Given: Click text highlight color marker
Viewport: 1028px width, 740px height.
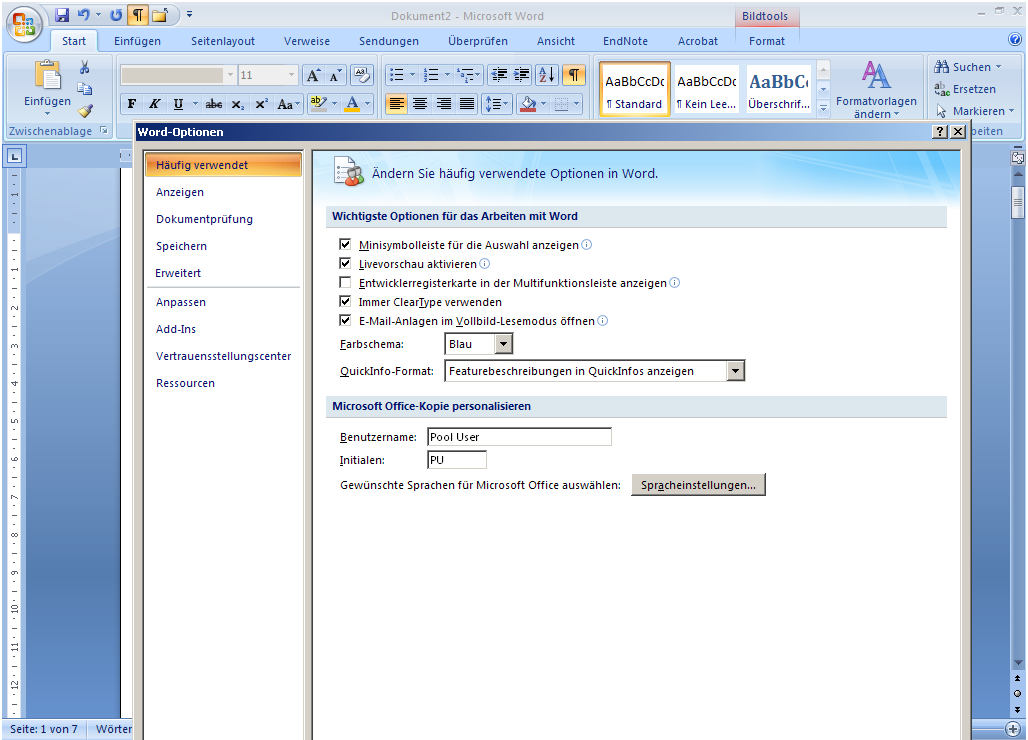Looking at the screenshot, I should (319, 104).
